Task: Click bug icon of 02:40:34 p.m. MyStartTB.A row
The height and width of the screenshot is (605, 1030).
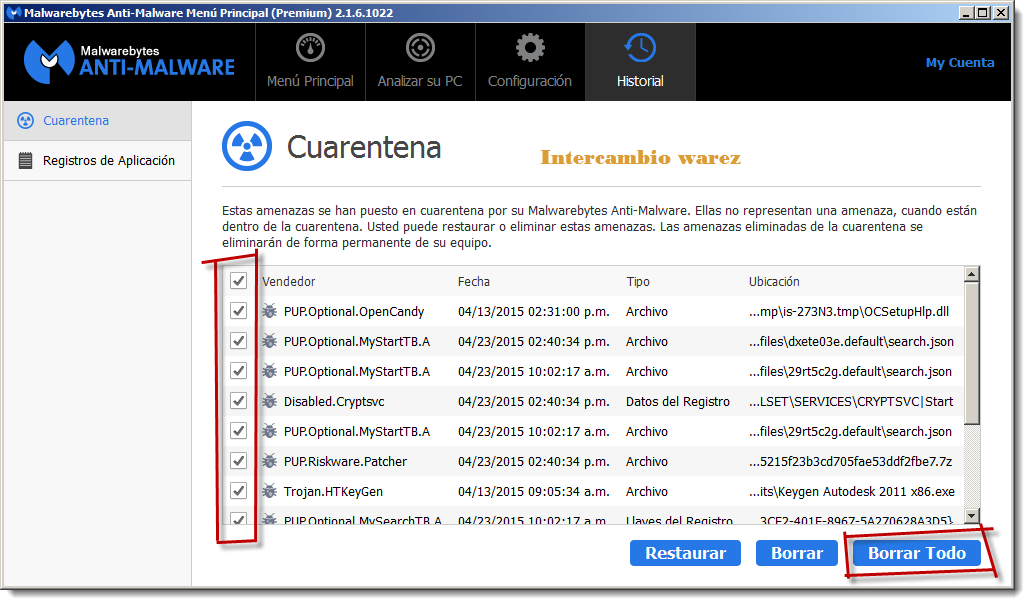Action: 269,341
